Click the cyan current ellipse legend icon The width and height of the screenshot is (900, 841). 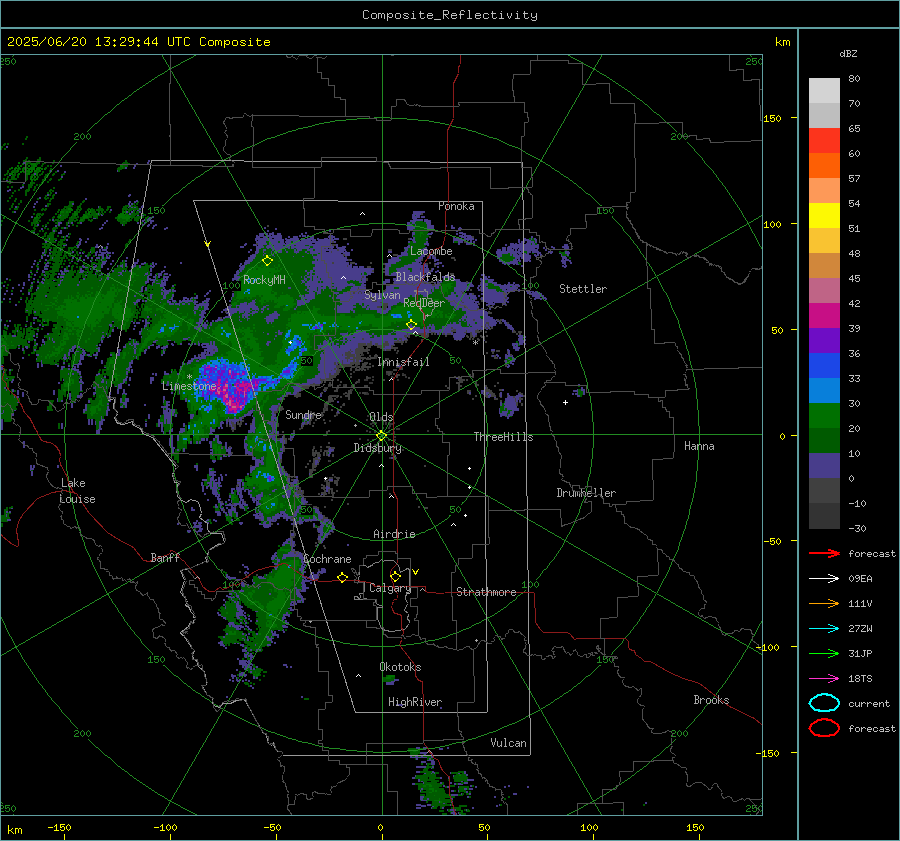(824, 703)
